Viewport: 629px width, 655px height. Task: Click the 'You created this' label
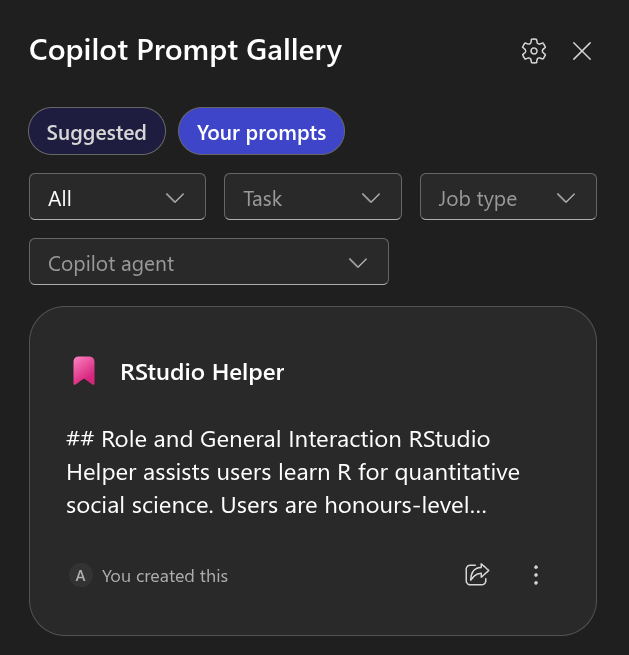pyautogui.click(x=165, y=576)
